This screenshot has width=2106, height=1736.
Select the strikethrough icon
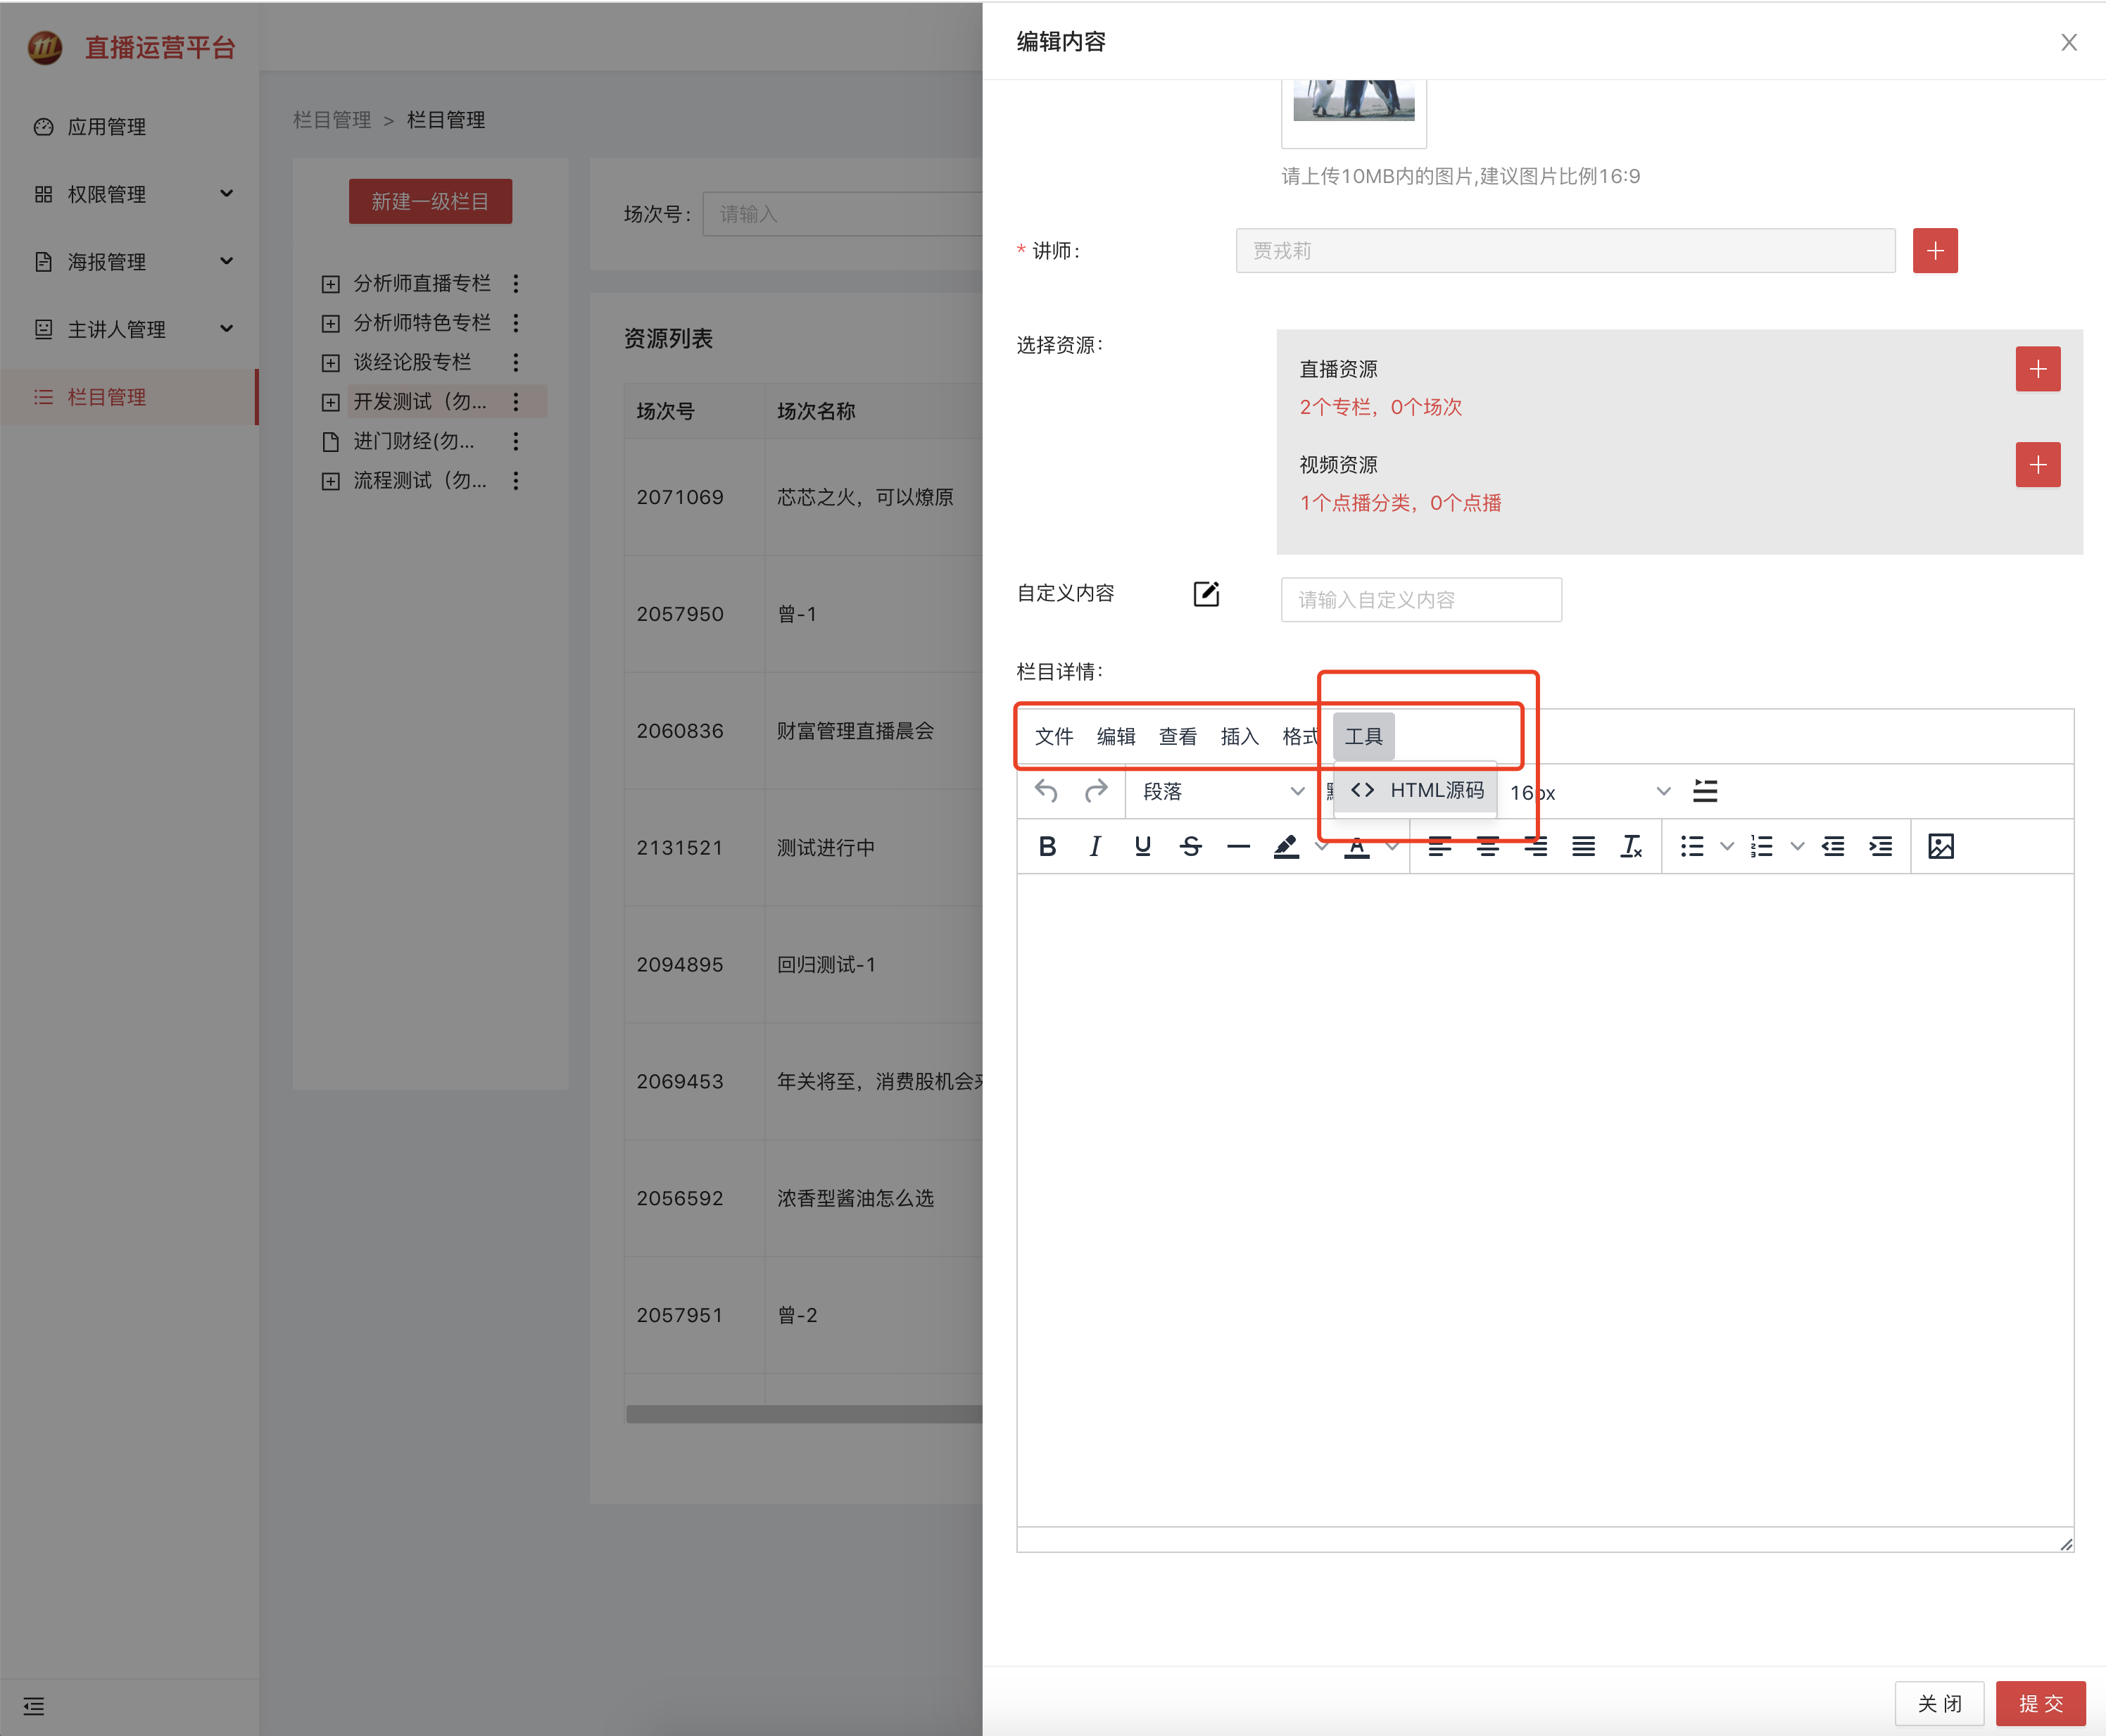tap(1191, 846)
